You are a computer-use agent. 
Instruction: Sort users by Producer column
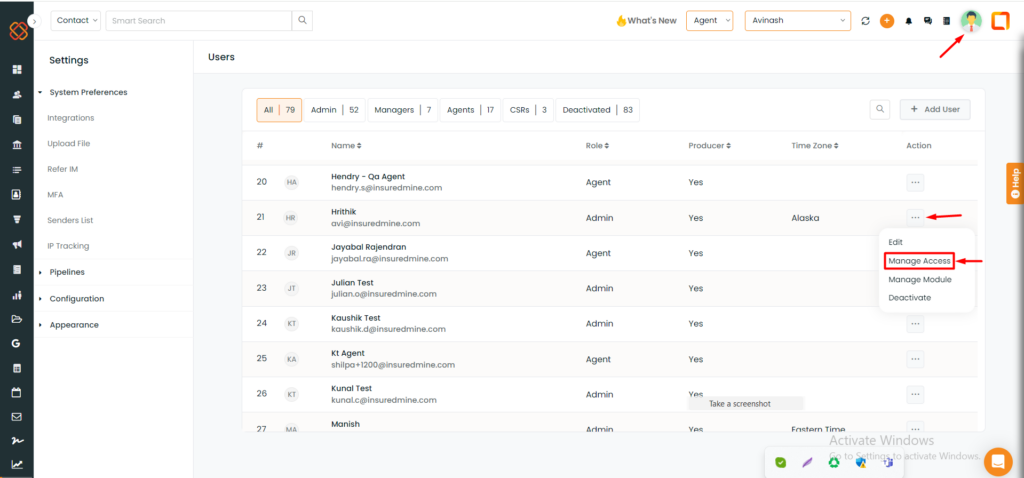(710, 146)
